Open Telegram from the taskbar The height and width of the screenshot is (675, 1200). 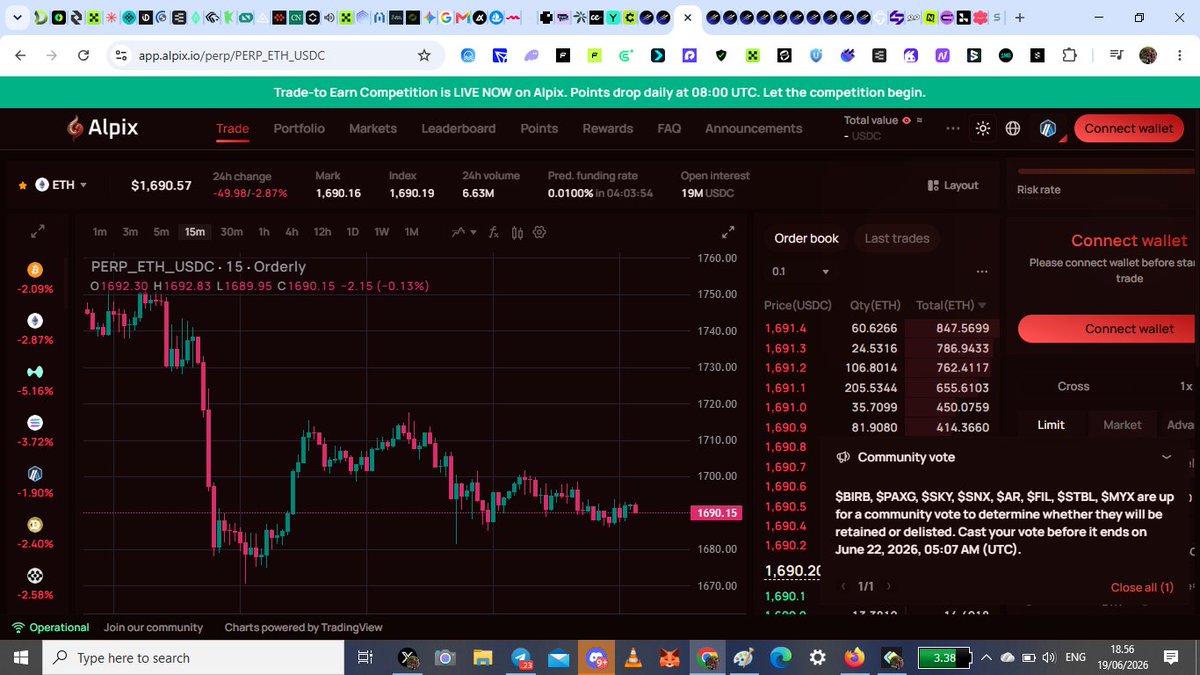pos(521,658)
